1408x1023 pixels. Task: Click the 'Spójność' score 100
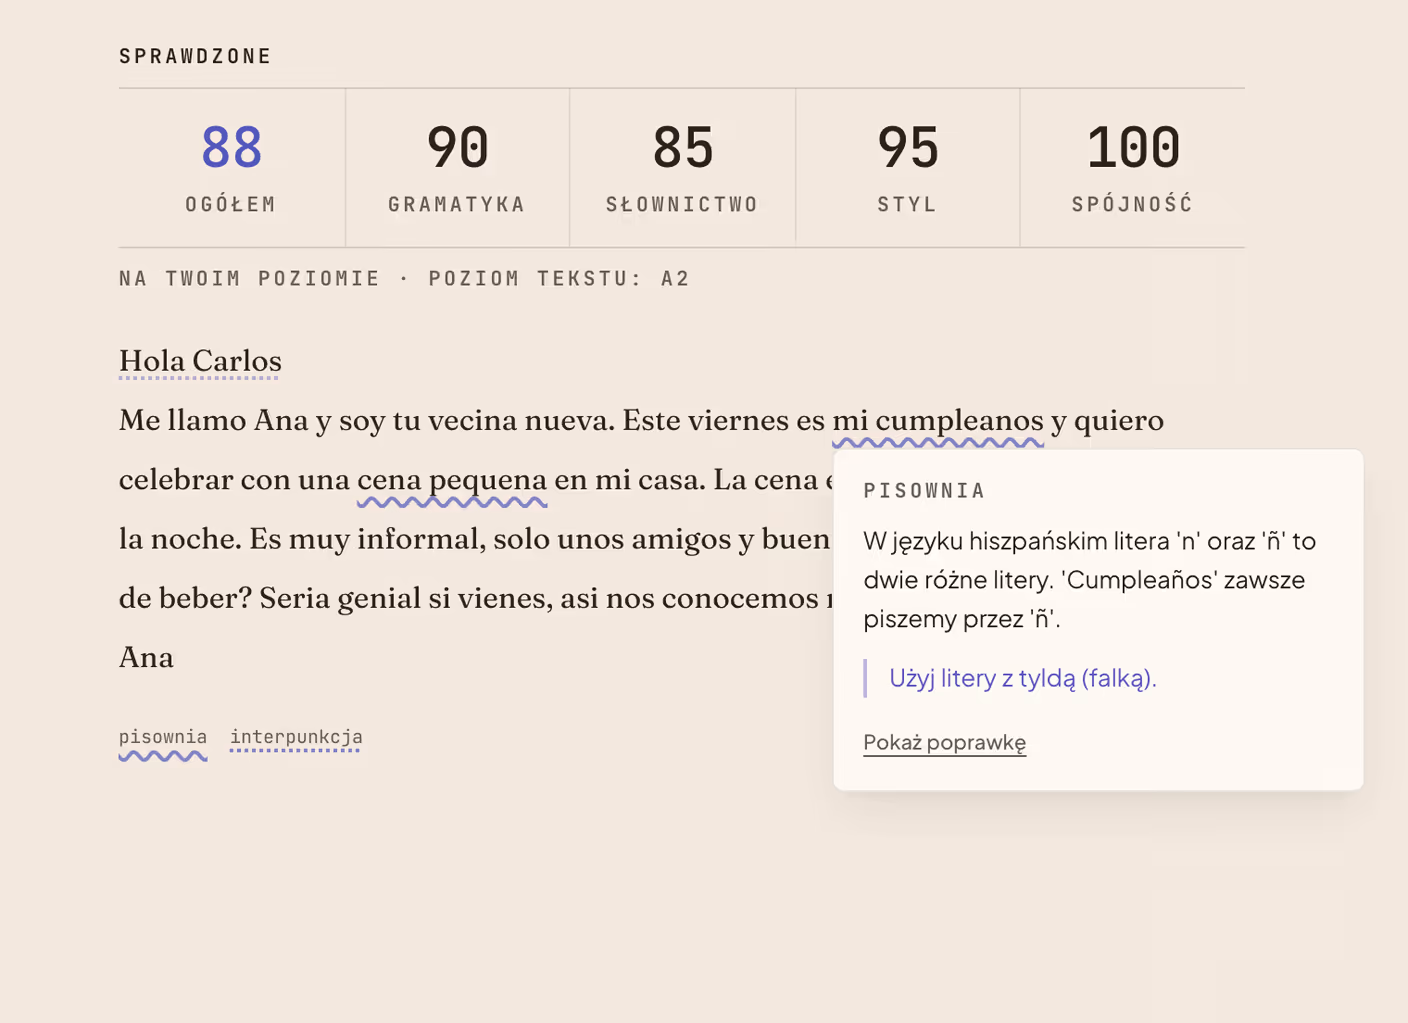[x=1132, y=167]
